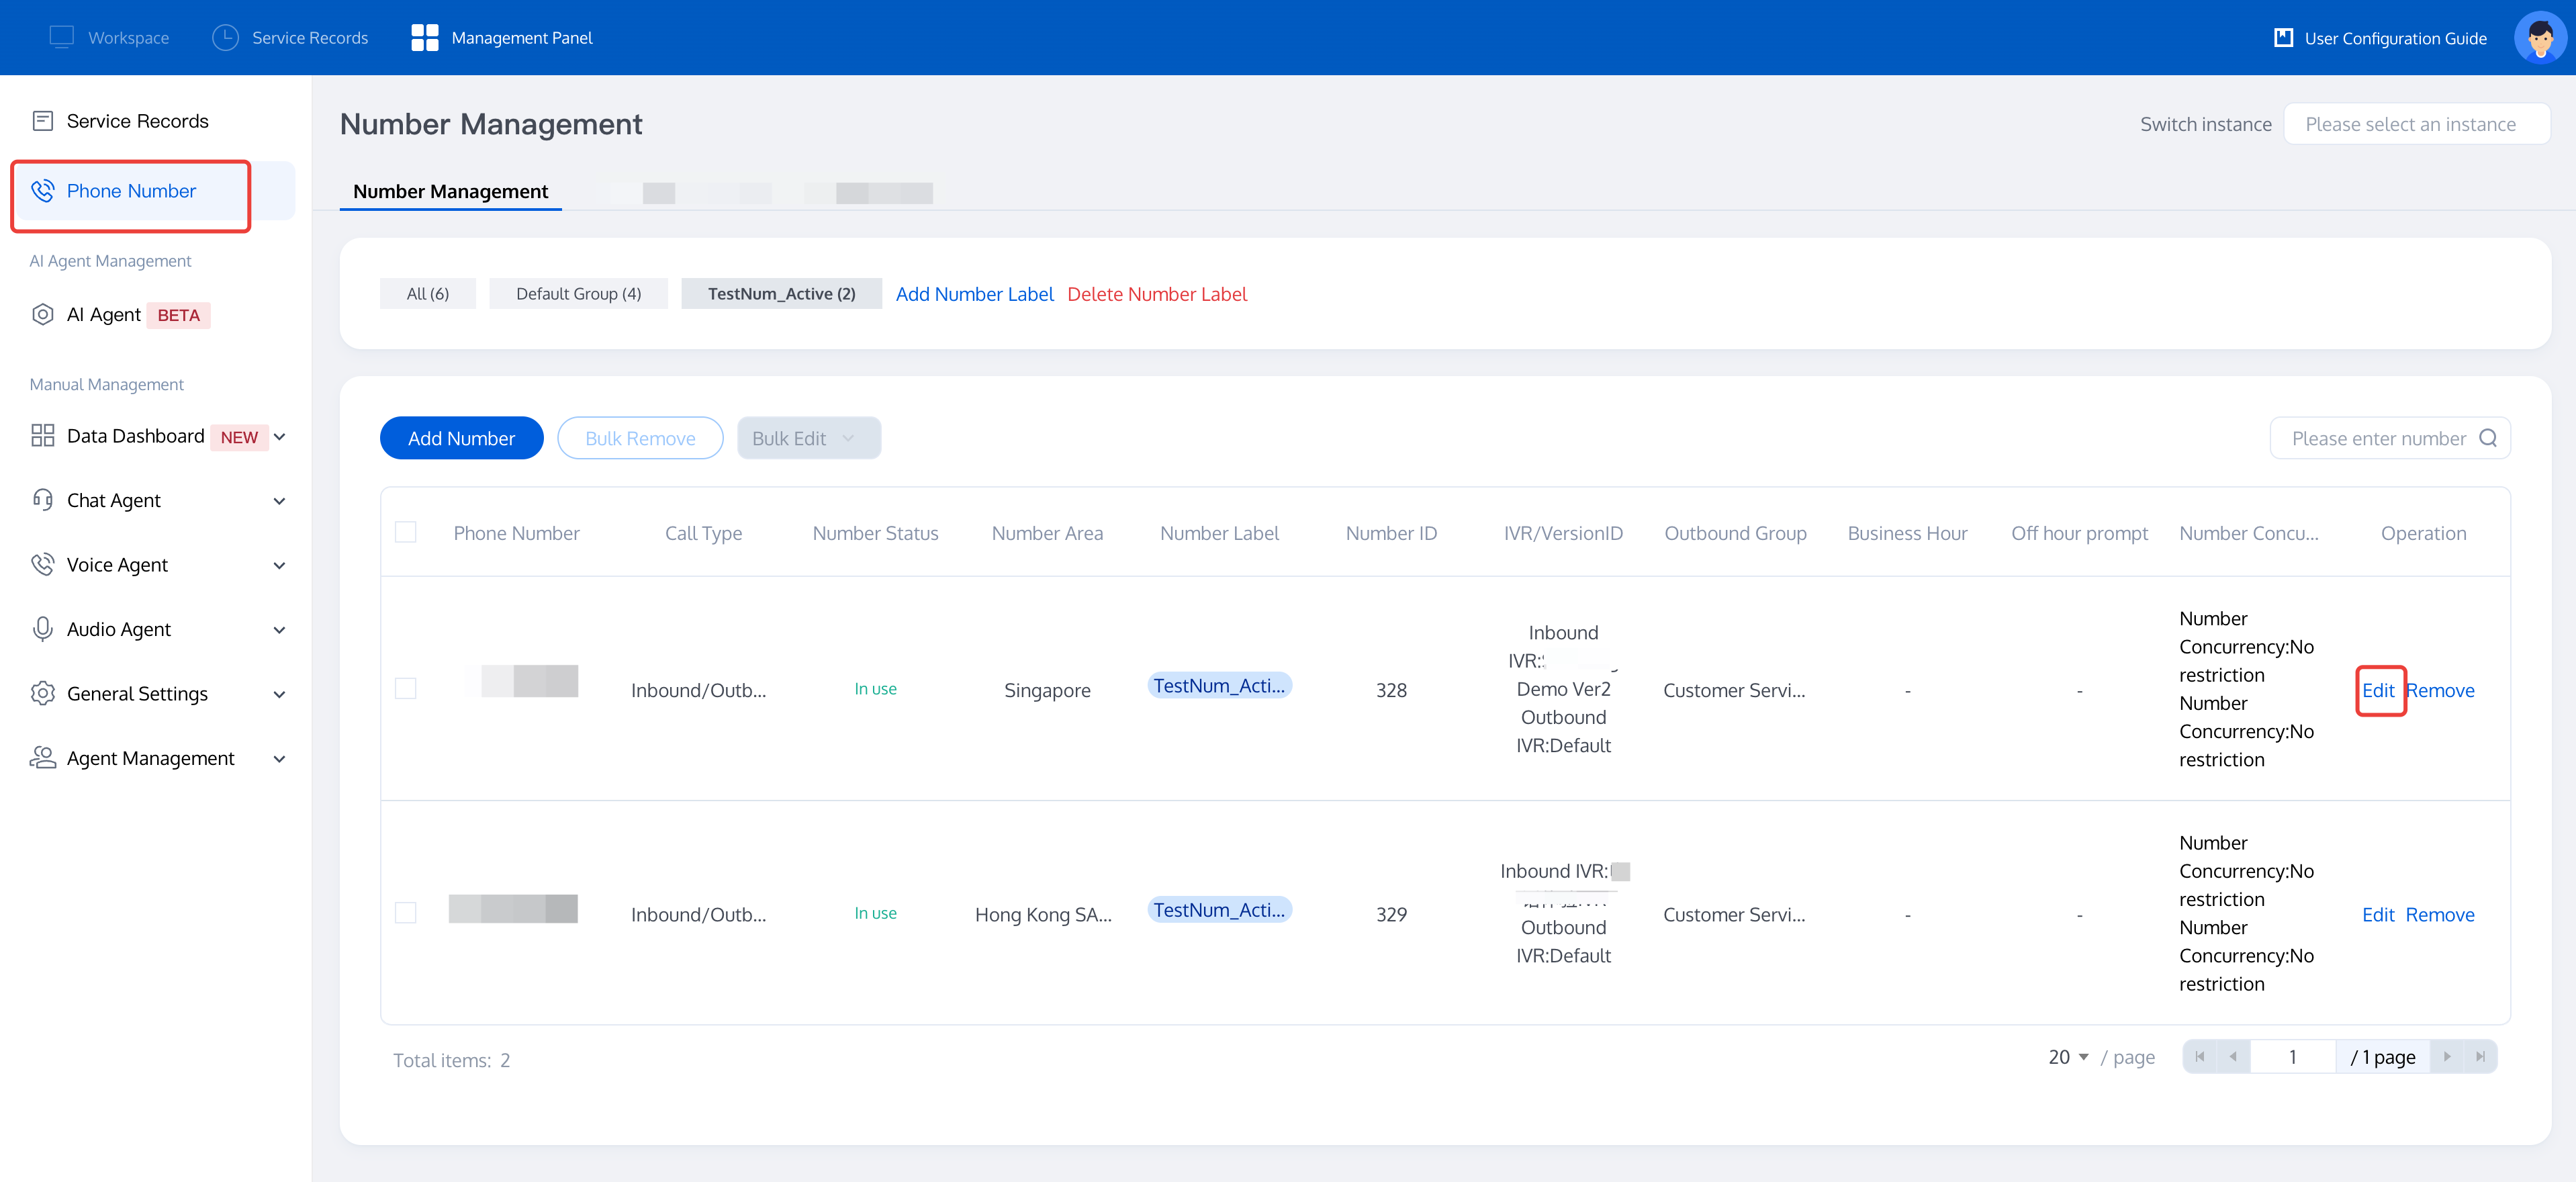Select the All (6) label tab
2576x1182 pixels.
(427, 294)
